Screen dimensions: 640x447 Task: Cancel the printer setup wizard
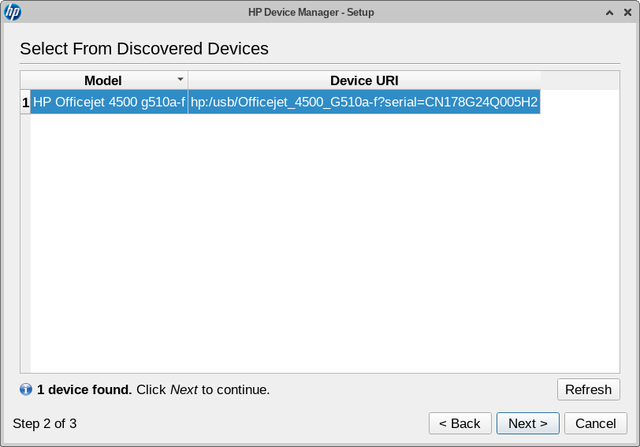tap(596, 423)
